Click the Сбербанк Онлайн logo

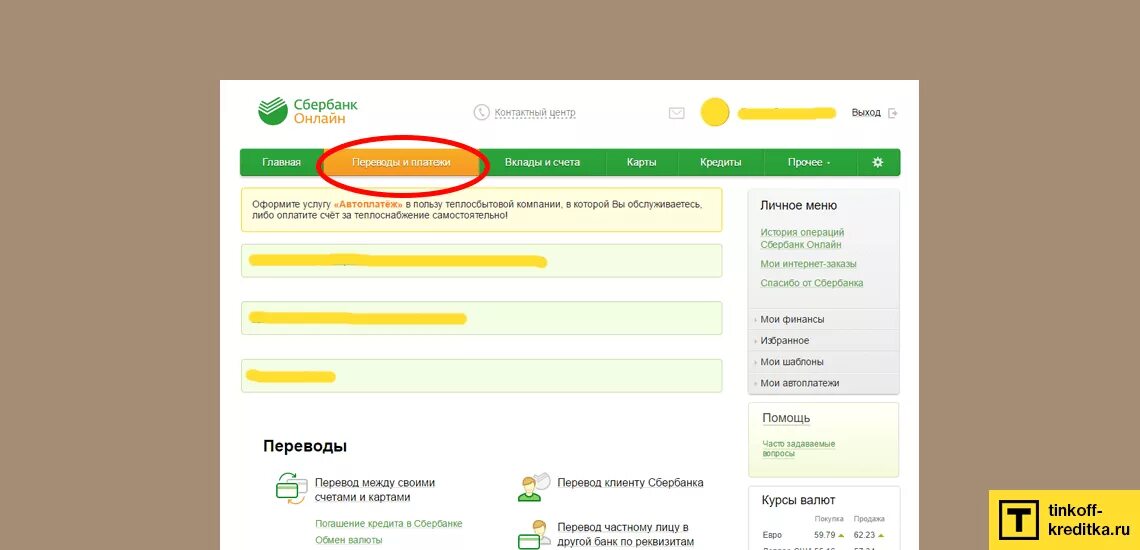308,111
